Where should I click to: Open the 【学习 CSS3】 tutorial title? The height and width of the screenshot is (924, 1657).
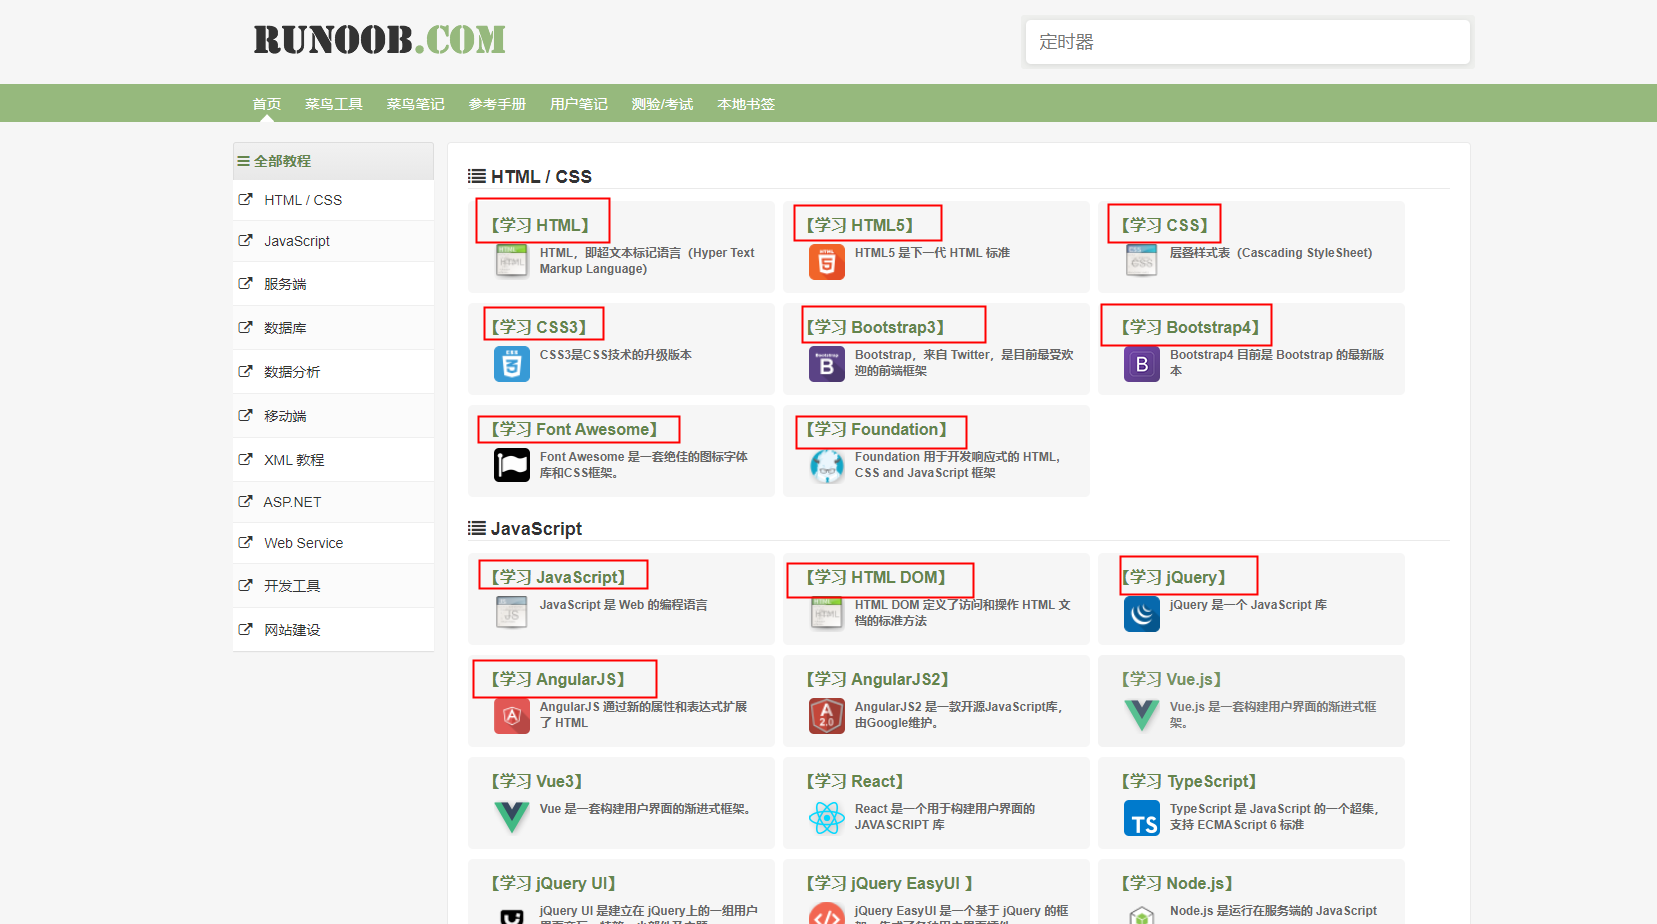tap(538, 327)
